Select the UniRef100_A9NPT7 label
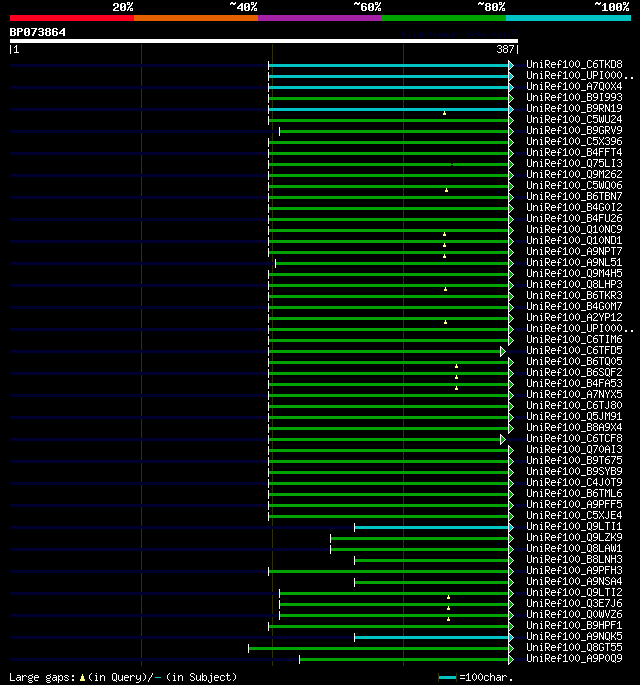The height and width of the screenshot is (685, 640). (574, 251)
